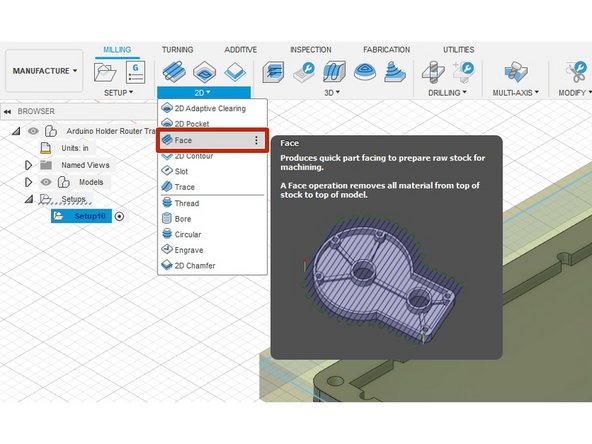
Task: Choose 2D Adaptive Clearing from menu
Action: coord(212,108)
